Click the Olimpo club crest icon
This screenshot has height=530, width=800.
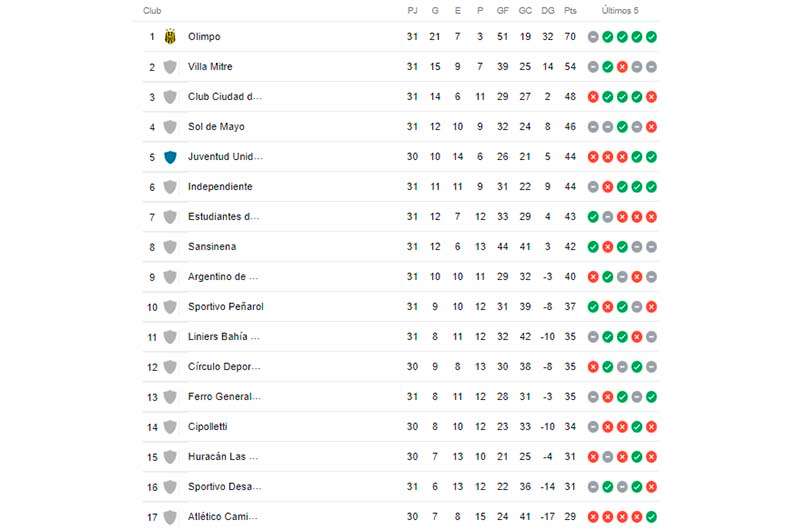pyautogui.click(x=170, y=37)
